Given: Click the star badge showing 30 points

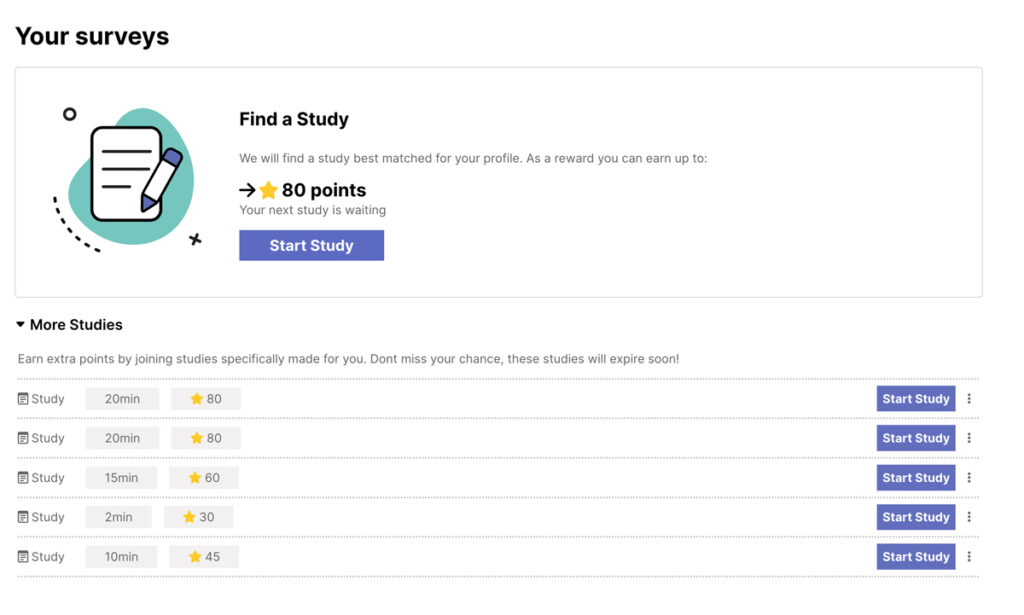Looking at the screenshot, I should click(x=200, y=517).
